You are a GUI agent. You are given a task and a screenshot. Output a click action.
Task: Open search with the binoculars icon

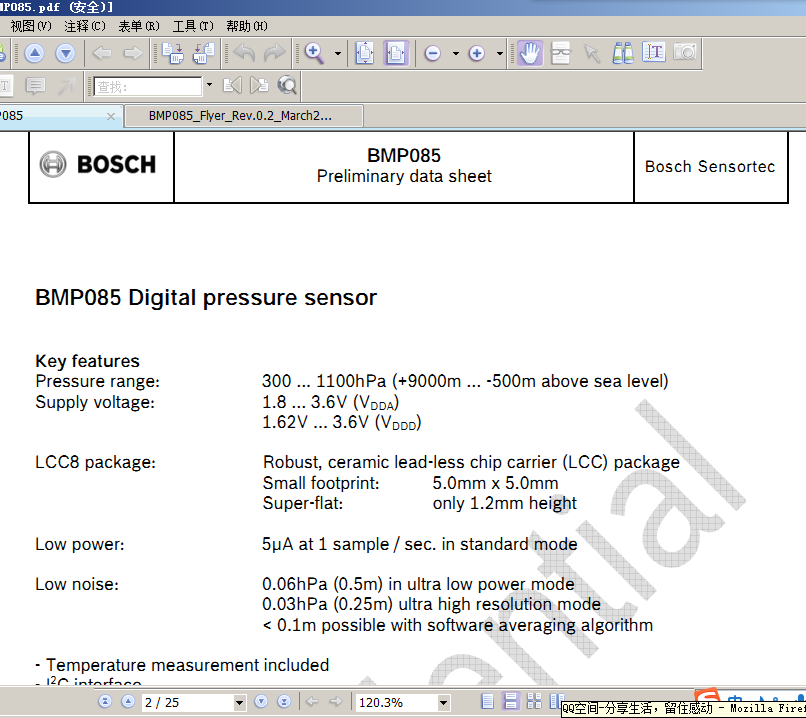623,53
